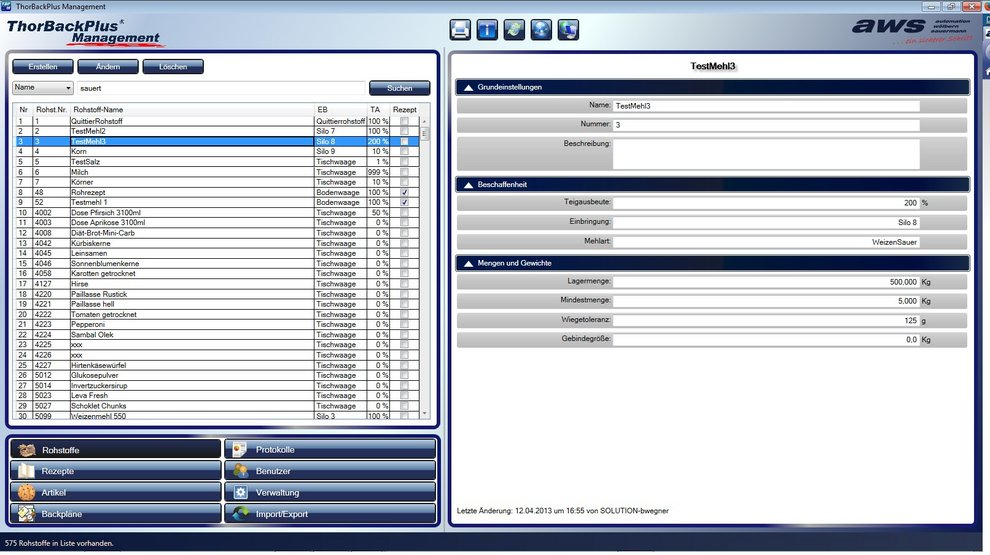The height and width of the screenshot is (555, 990).
Task: Select the 'Sambal Olek' row
Action: click(217, 335)
